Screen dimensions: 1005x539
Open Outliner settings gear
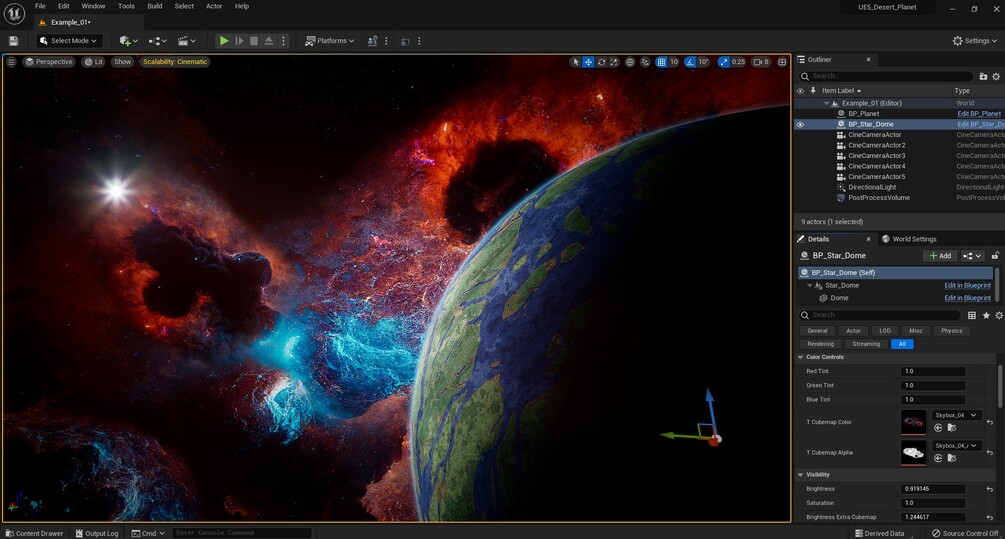pyautogui.click(x=996, y=76)
